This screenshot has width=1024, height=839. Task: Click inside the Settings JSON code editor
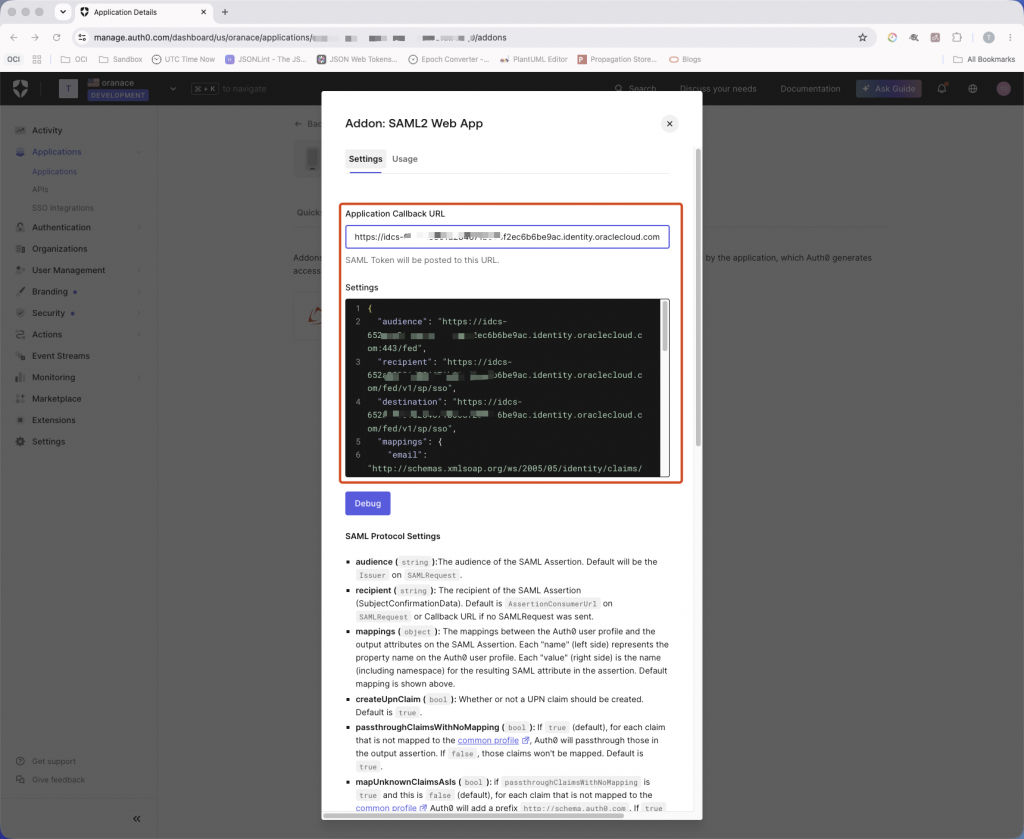click(503, 388)
